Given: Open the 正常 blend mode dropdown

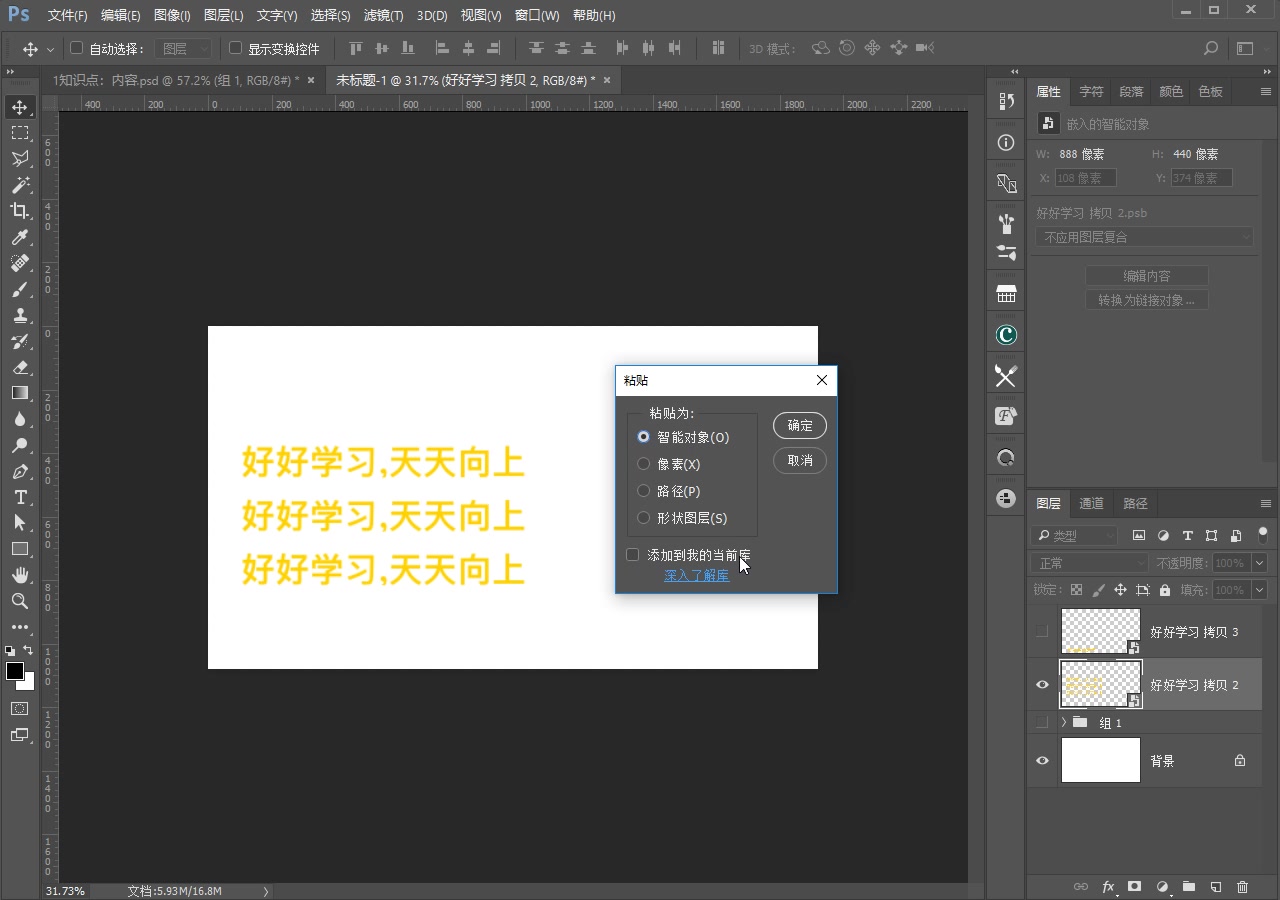Looking at the screenshot, I should click(x=1088, y=563).
